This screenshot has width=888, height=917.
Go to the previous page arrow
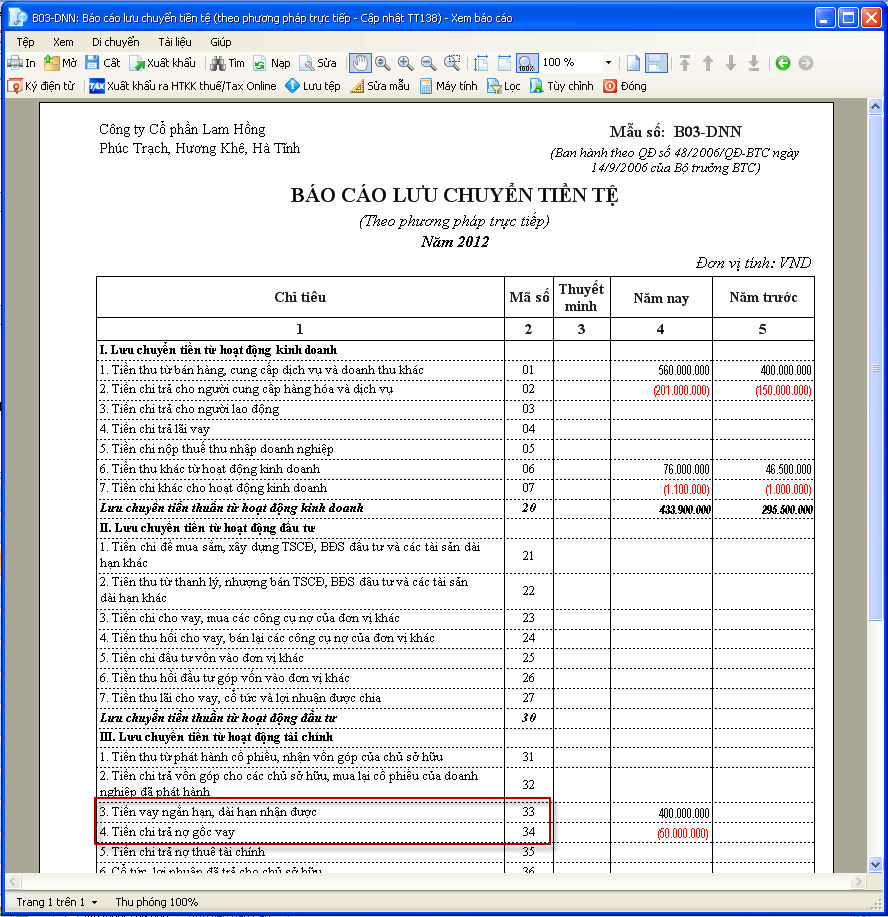708,63
